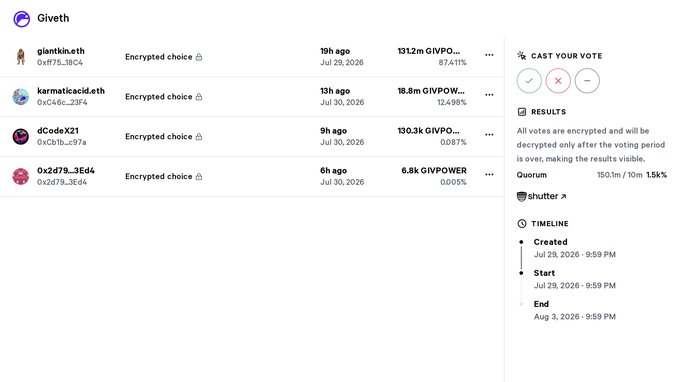The width and height of the screenshot is (680, 382).
Task: Click karmaticacid.eth '13h ago' timestamp
Action: (x=335, y=91)
